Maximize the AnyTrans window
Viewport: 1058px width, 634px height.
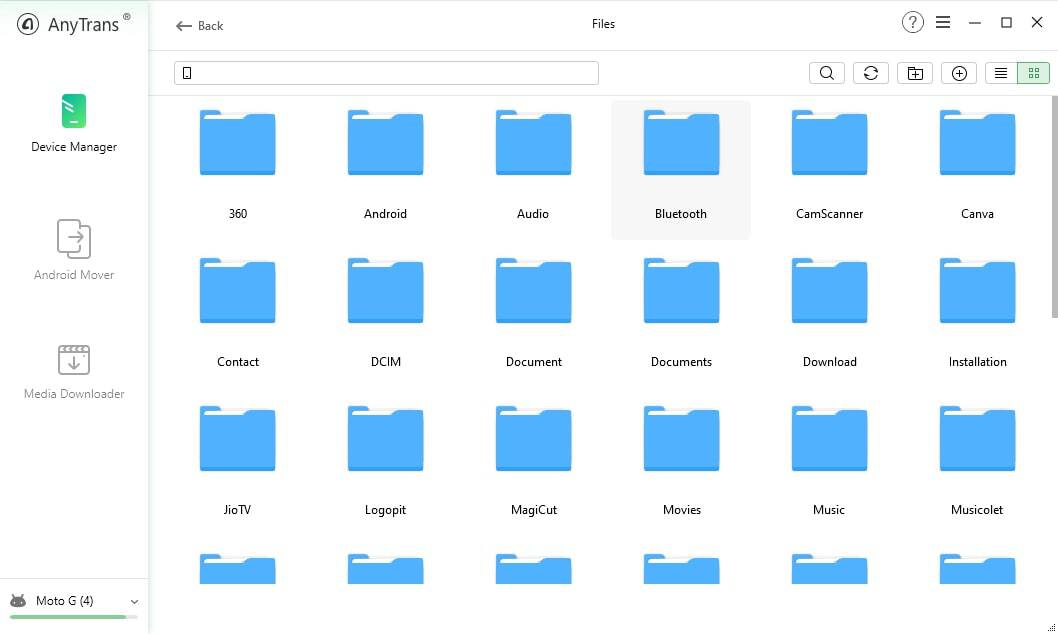coord(1006,23)
